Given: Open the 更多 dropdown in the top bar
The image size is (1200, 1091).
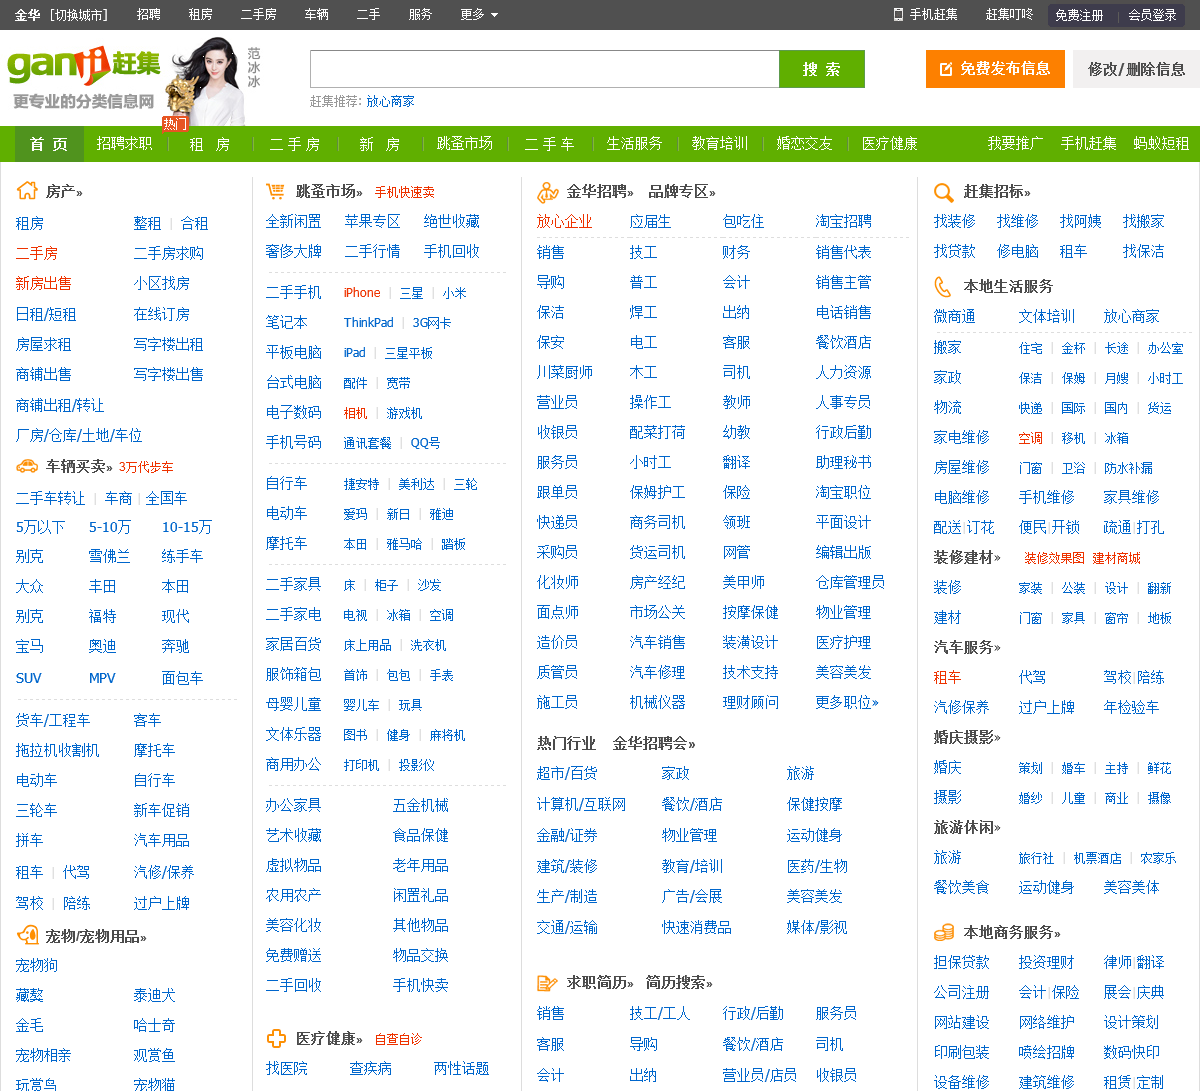Looking at the screenshot, I should [x=479, y=14].
